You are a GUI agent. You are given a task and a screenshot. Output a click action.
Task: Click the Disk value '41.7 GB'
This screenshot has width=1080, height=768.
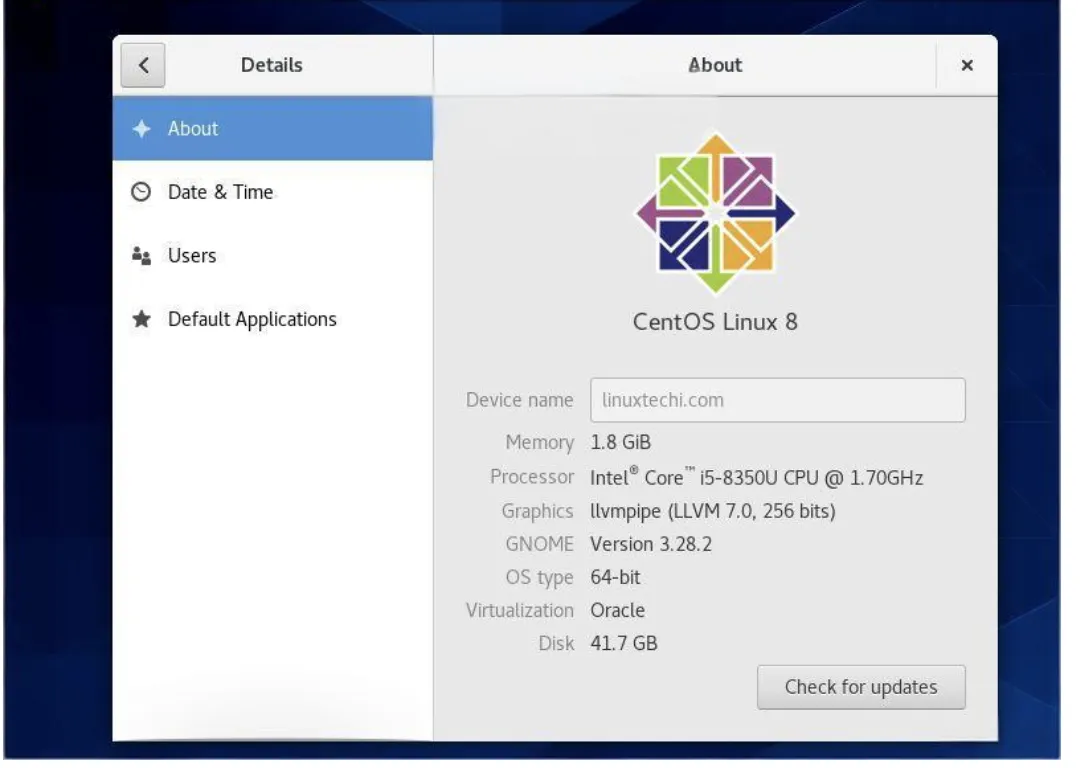tap(624, 643)
